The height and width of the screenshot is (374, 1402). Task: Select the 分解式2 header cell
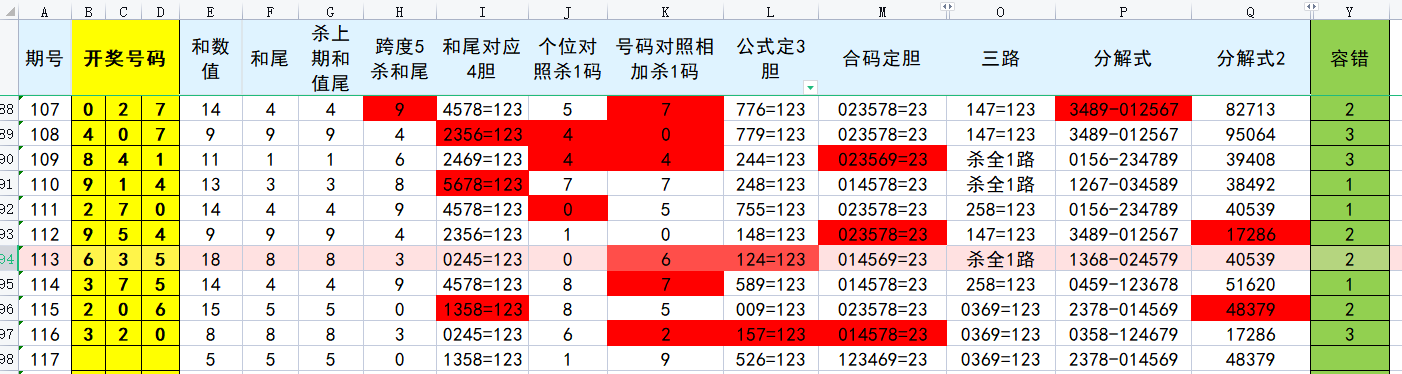[x=1251, y=57]
